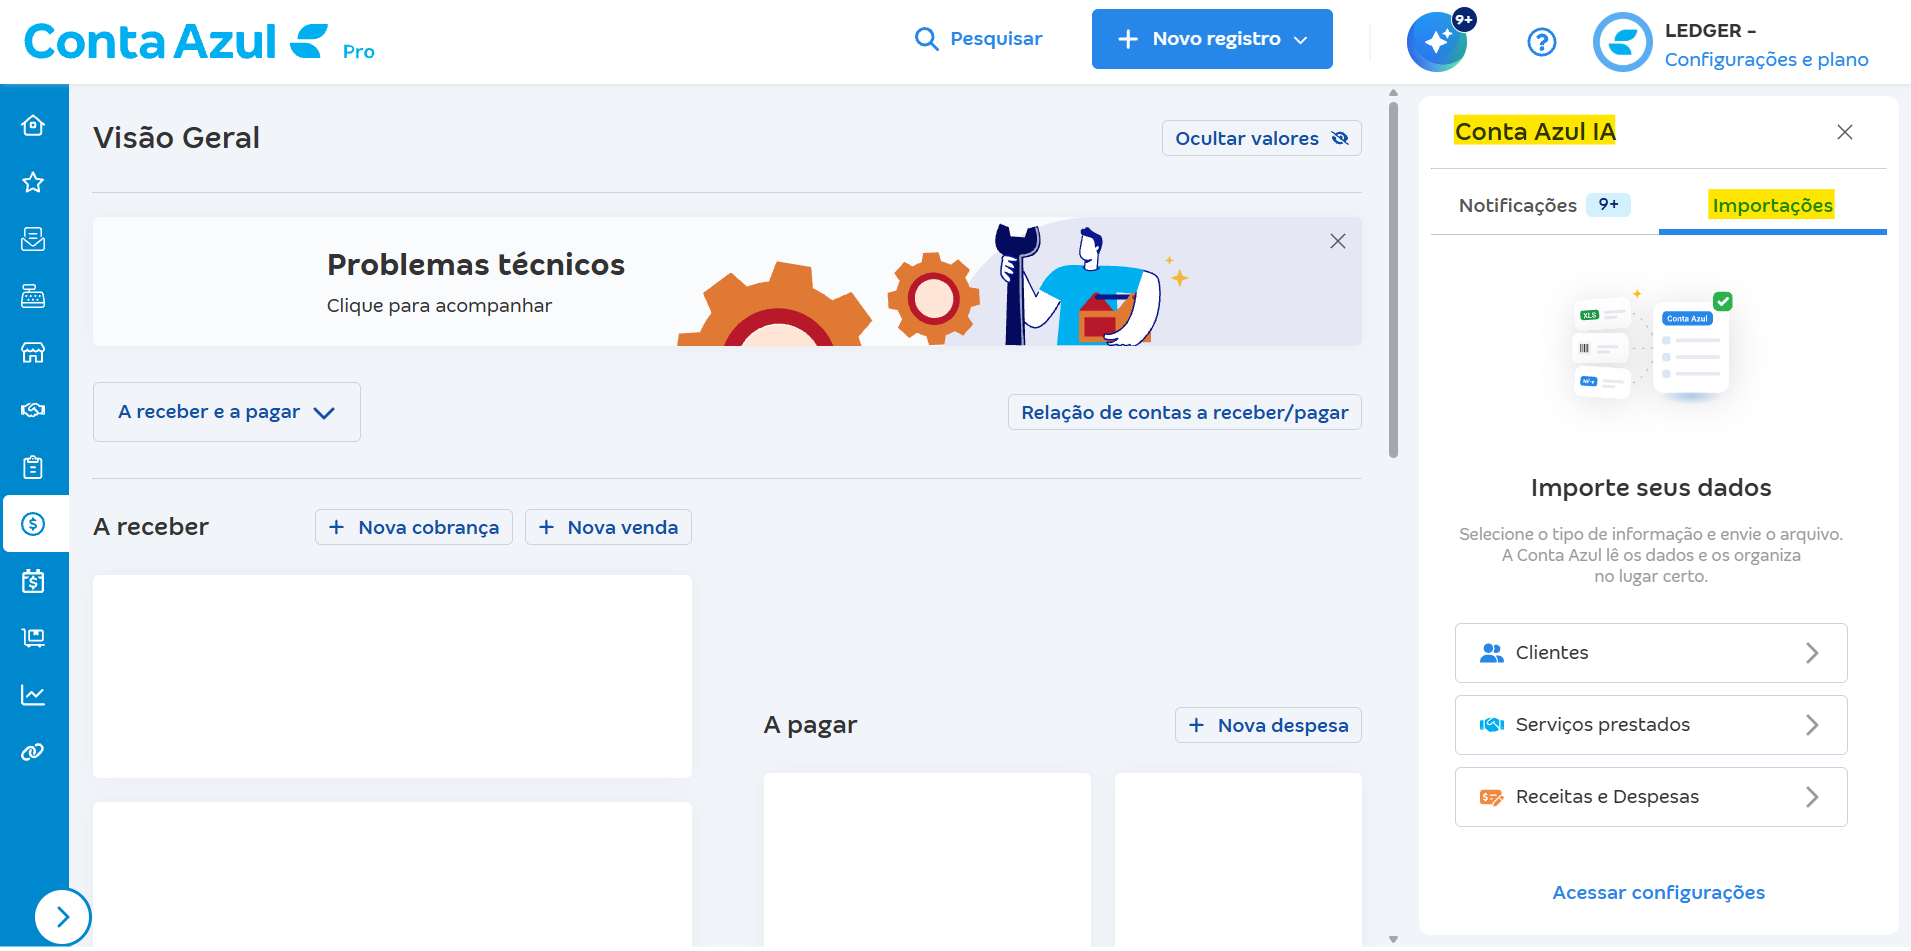The width and height of the screenshot is (1911, 951).
Task: Click the 9+ notifications badge
Action: click(1608, 205)
